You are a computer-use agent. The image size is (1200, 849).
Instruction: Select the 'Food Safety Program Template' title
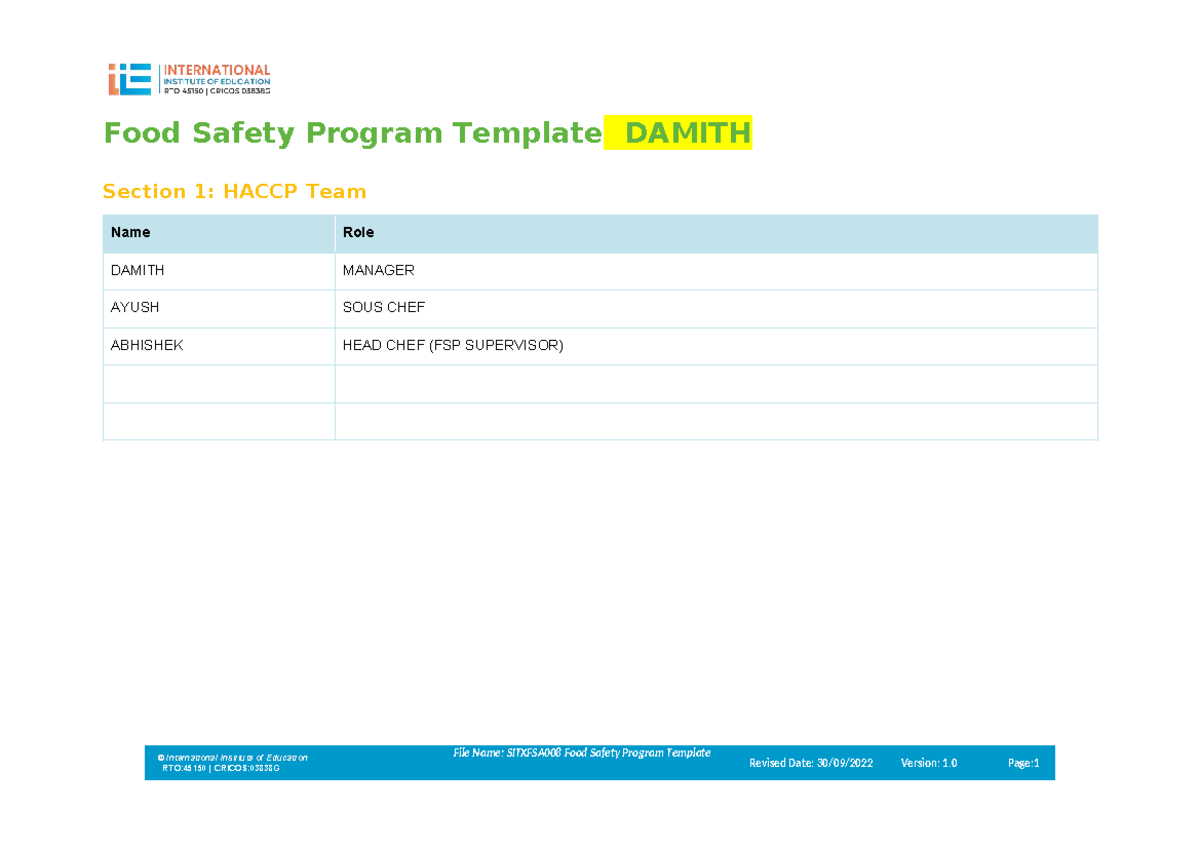[353, 133]
